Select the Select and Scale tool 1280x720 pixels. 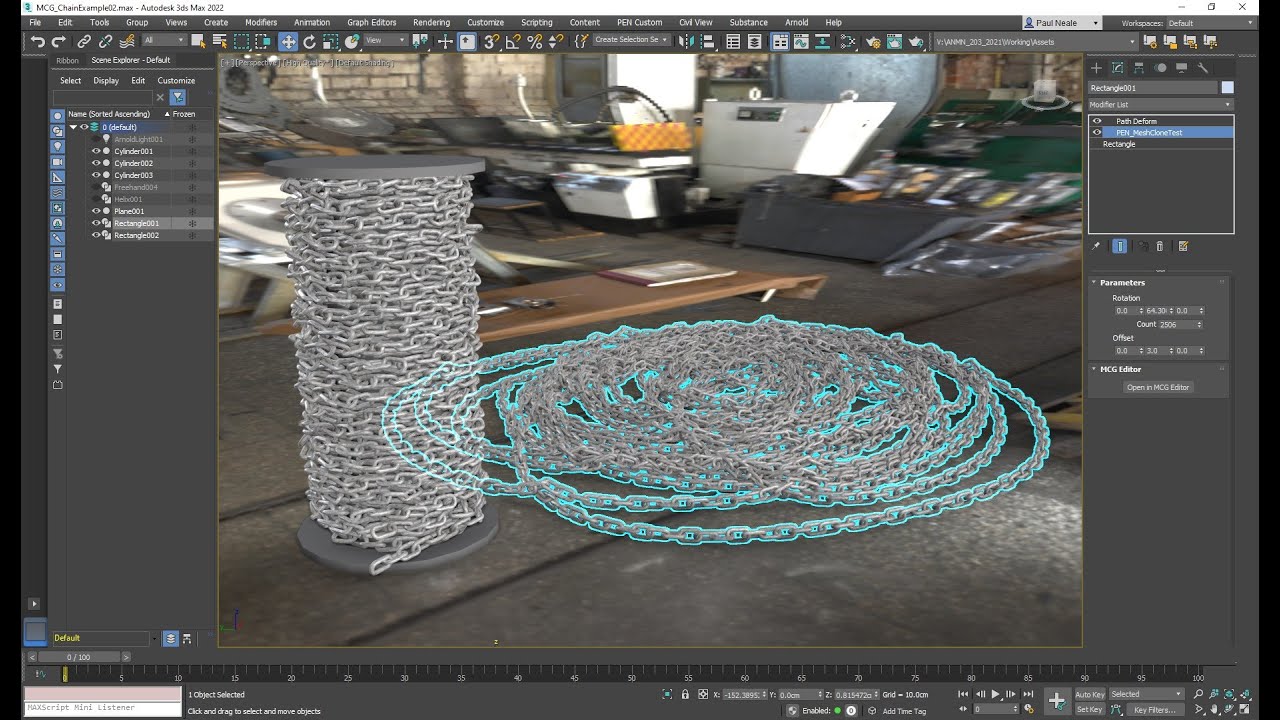click(331, 41)
